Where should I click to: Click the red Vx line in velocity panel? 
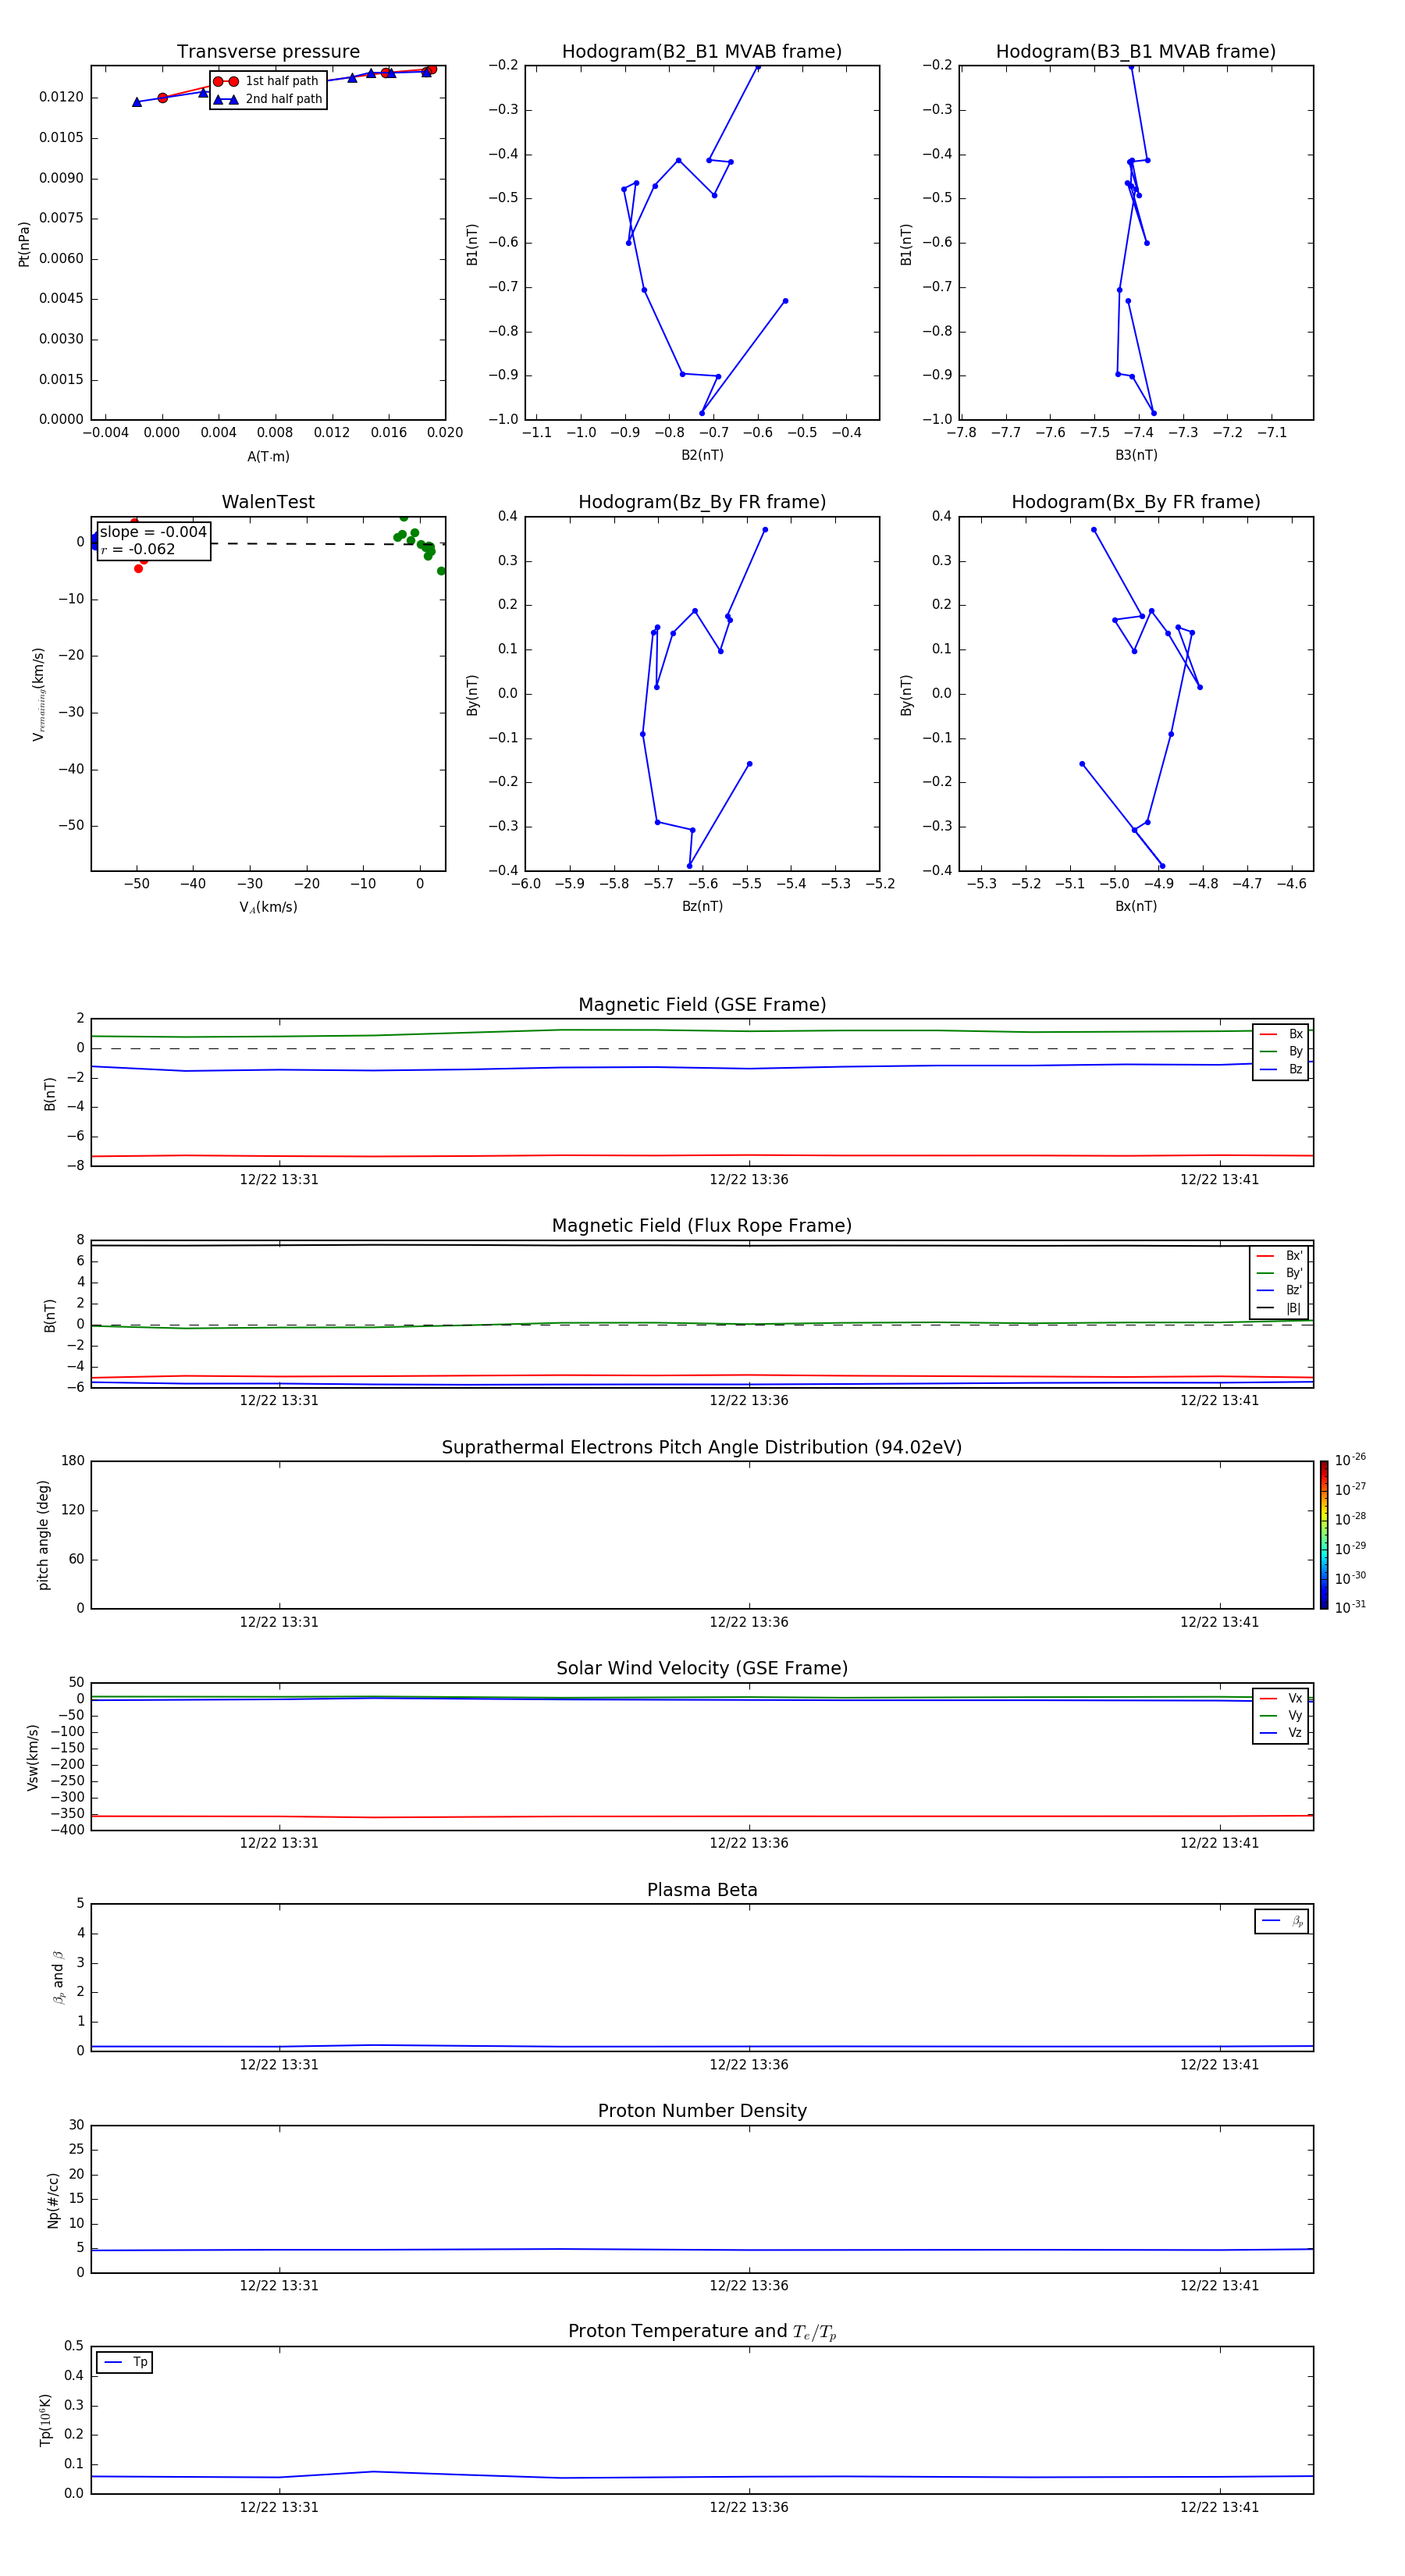click(x=702, y=1816)
